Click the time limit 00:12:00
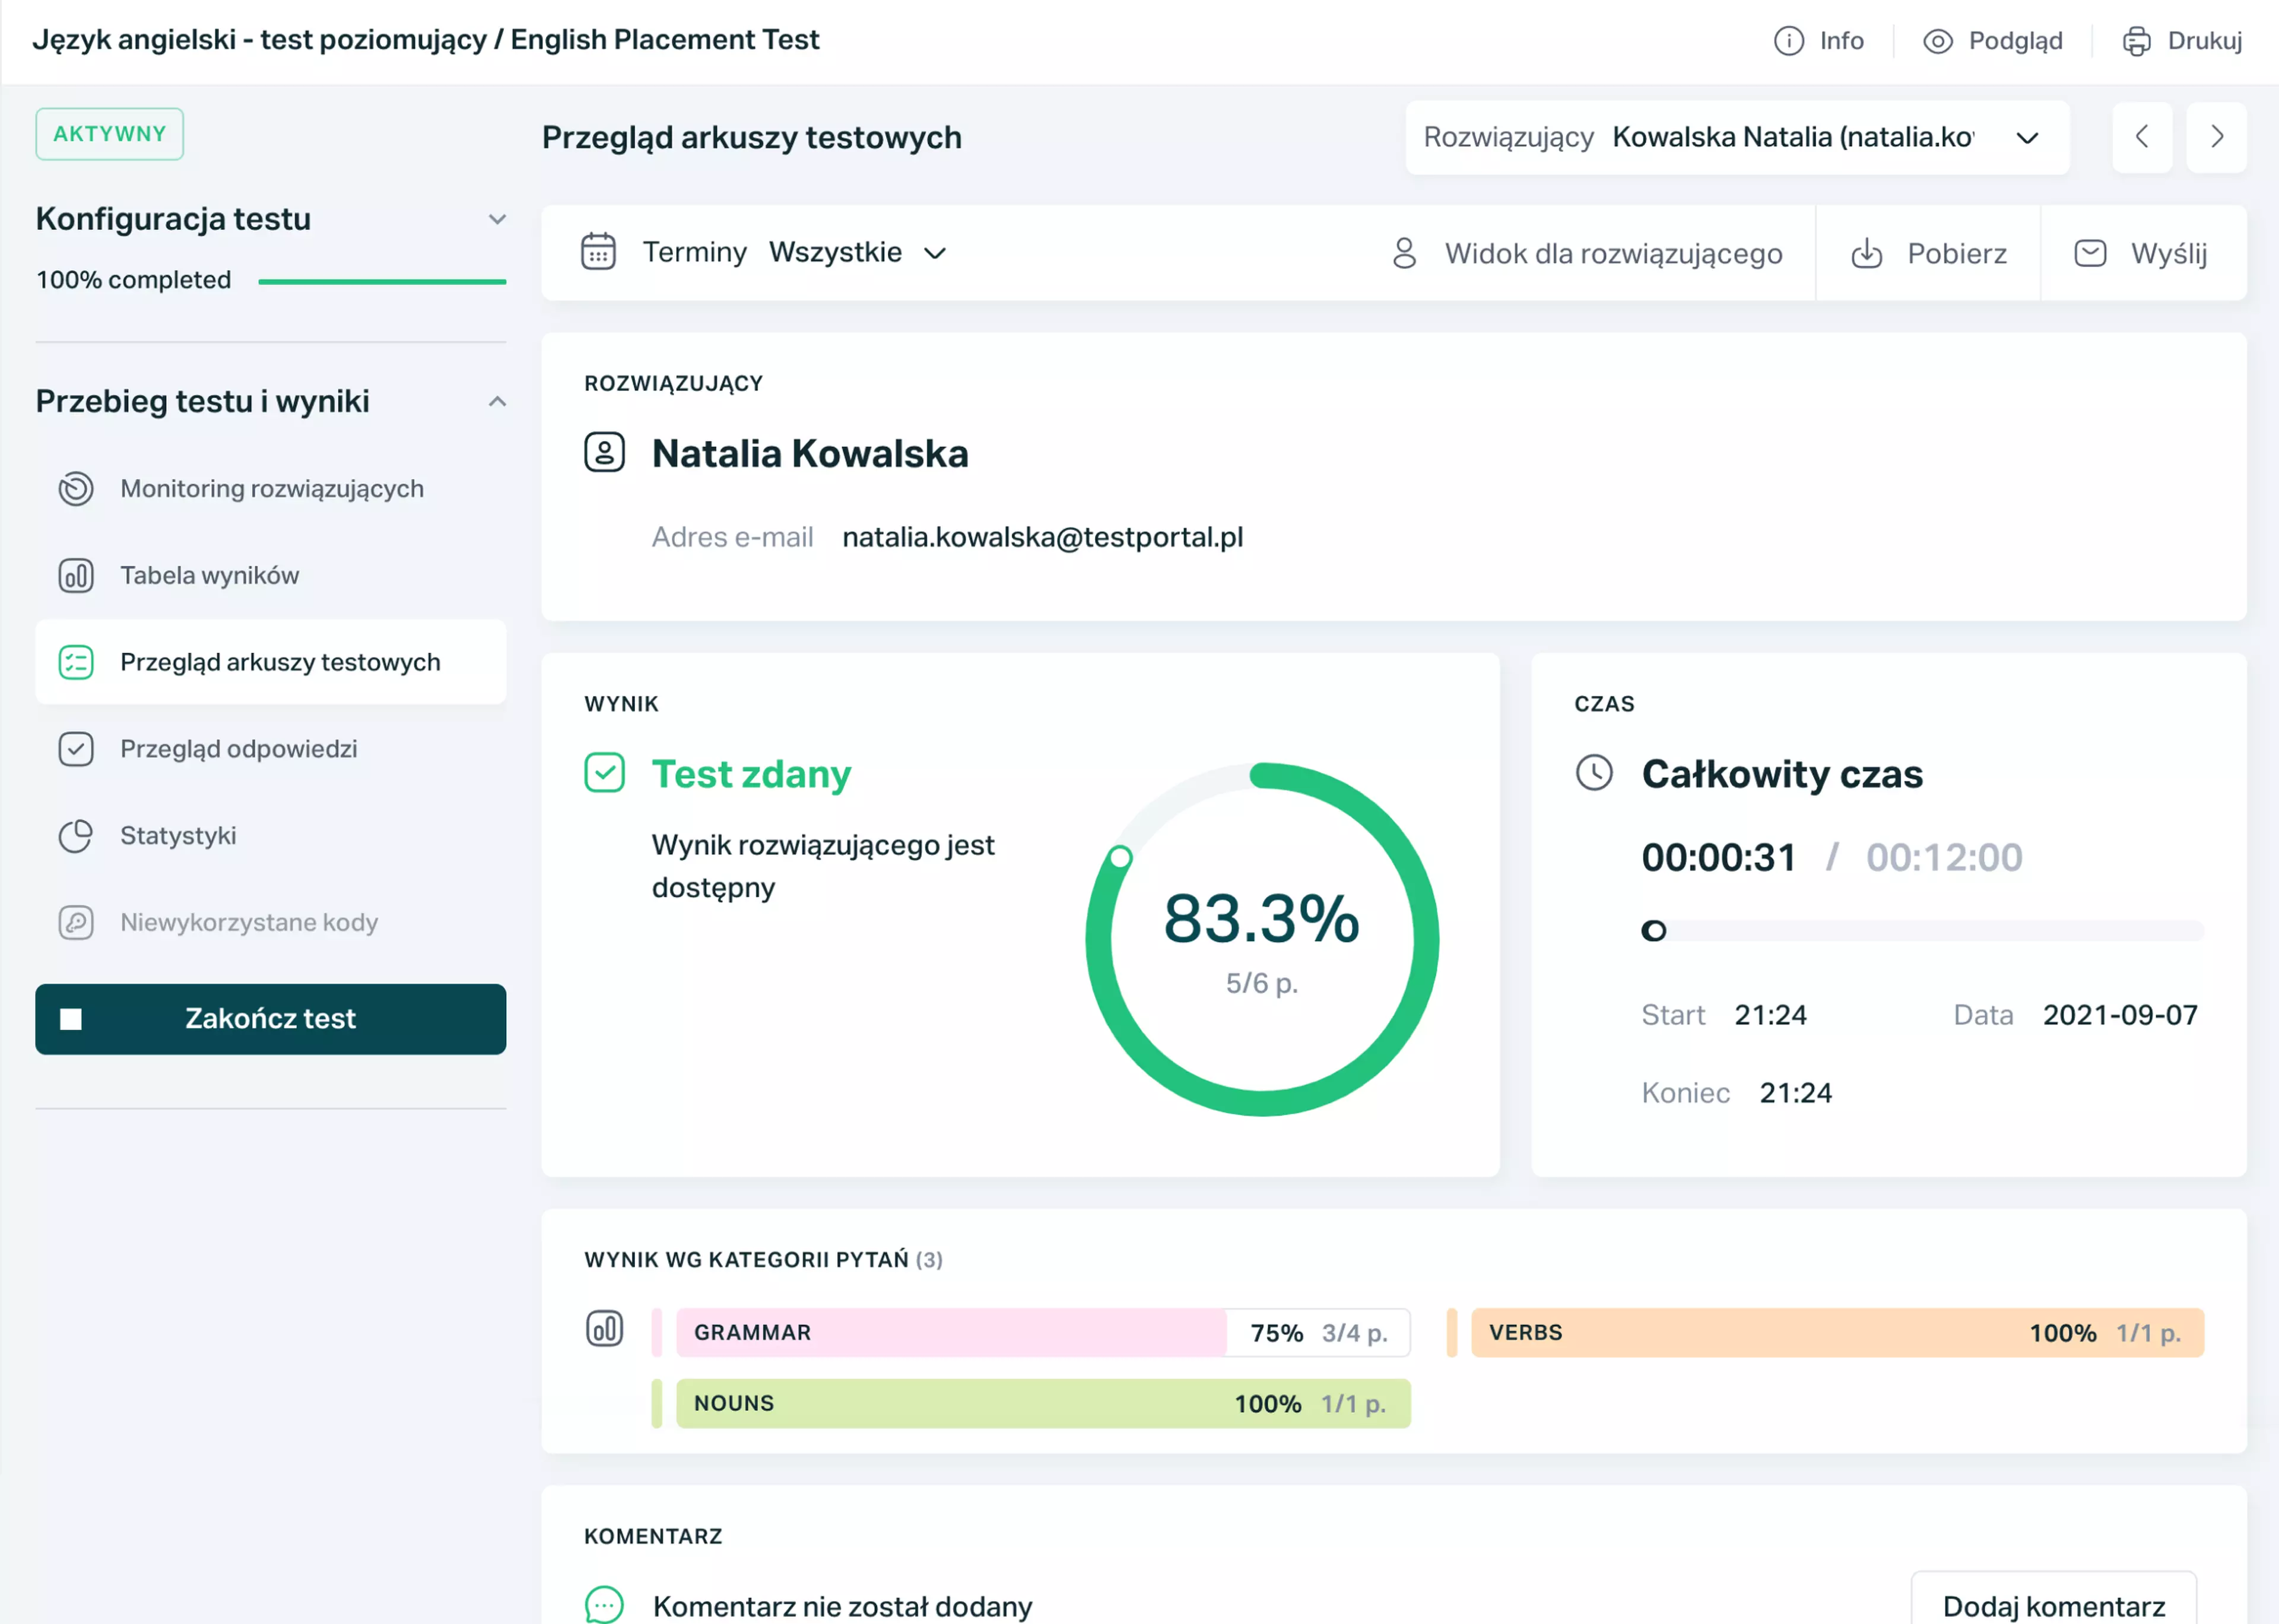The image size is (2279, 1624). coord(1944,858)
